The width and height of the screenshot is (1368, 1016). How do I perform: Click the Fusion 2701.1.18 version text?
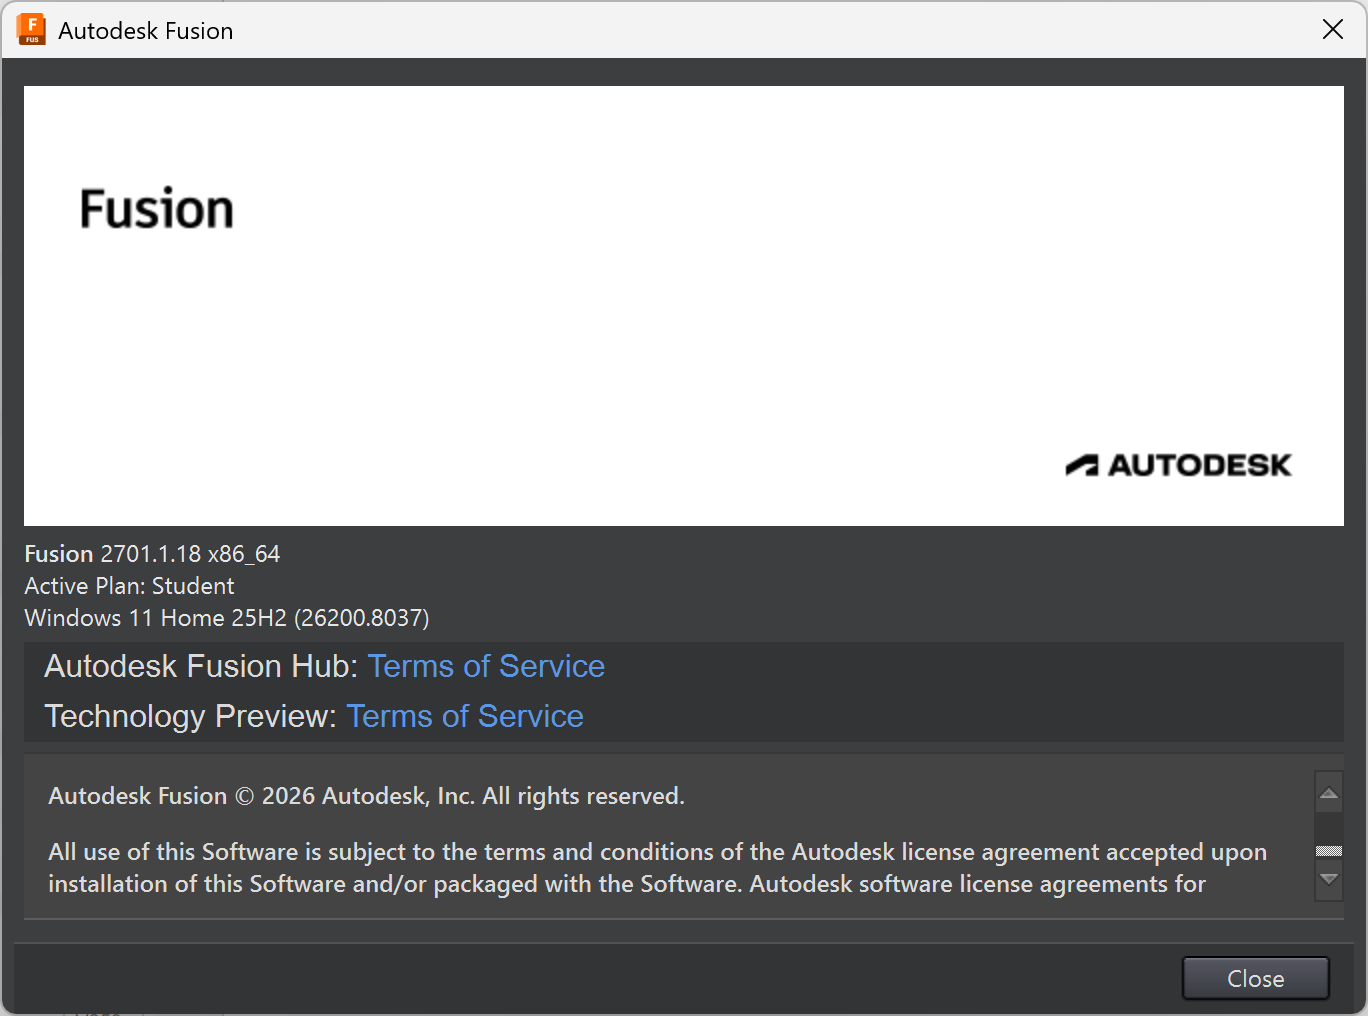[x=152, y=554]
